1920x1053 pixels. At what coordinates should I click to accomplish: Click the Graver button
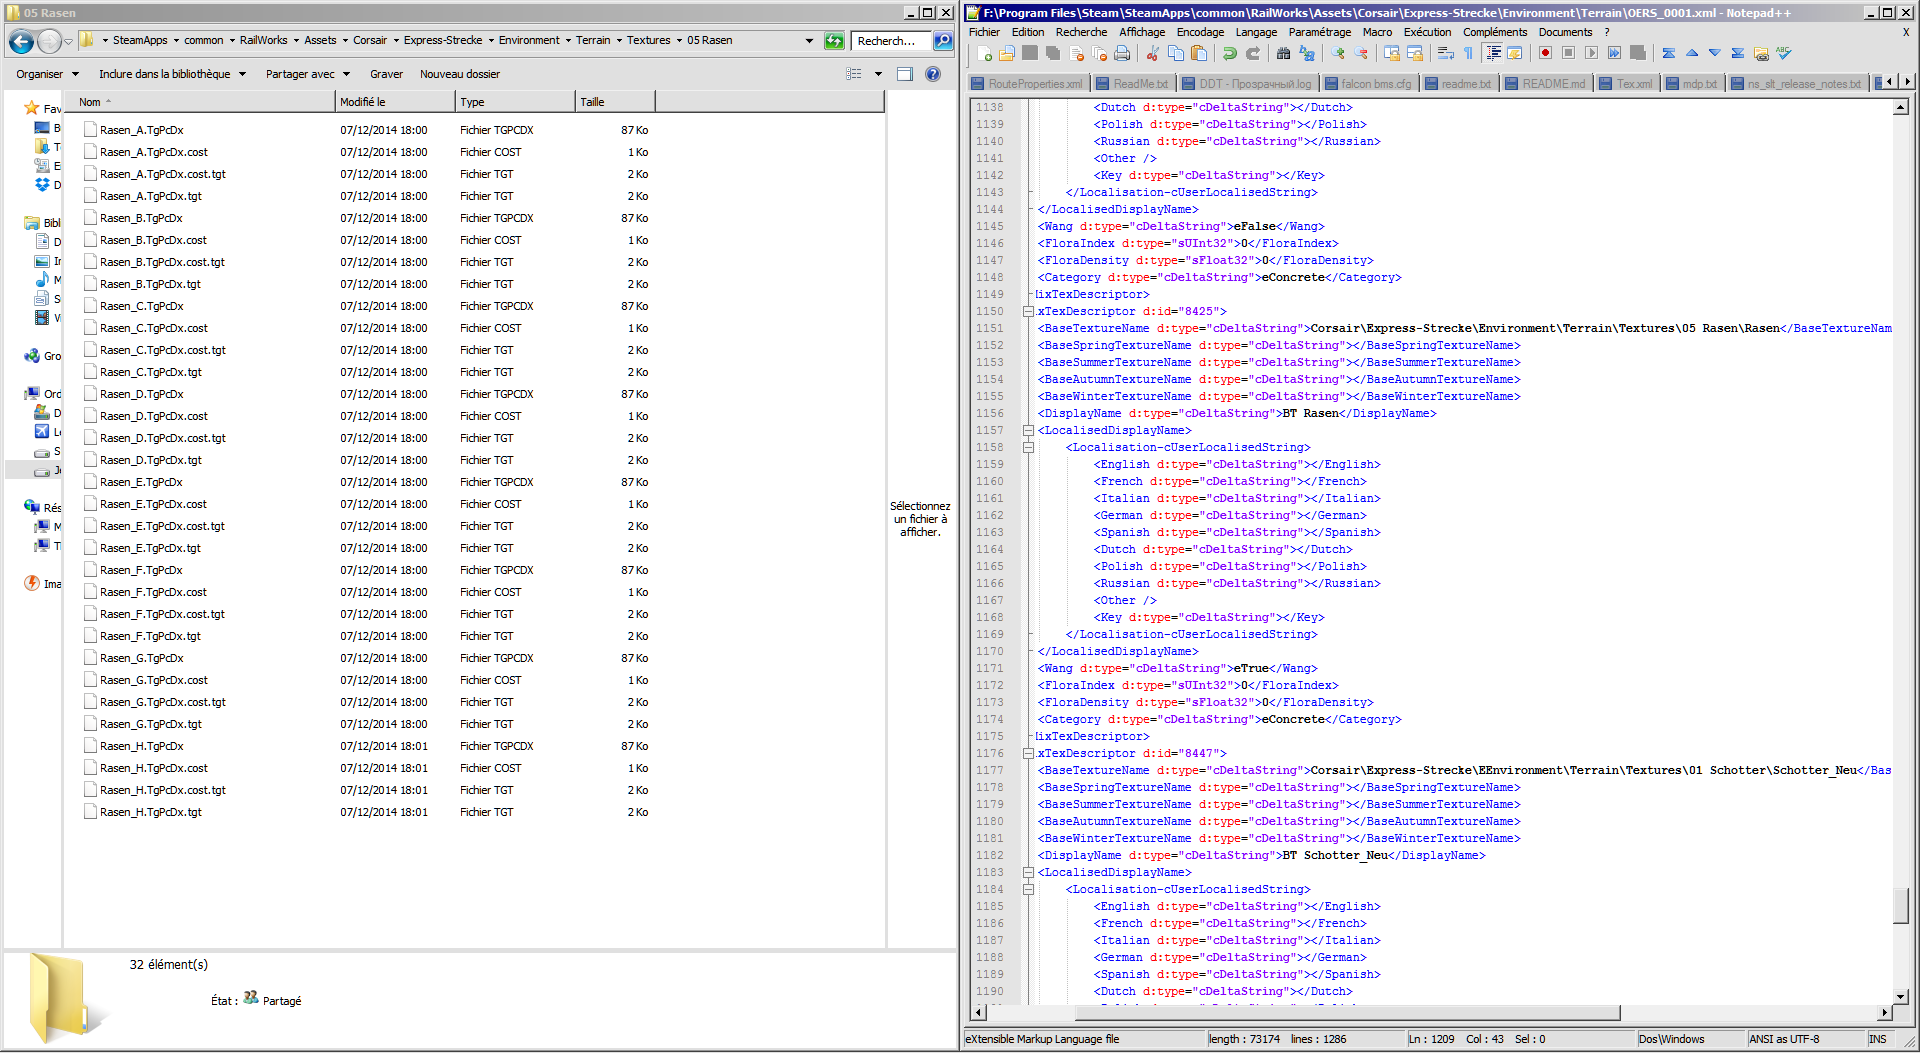click(386, 74)
